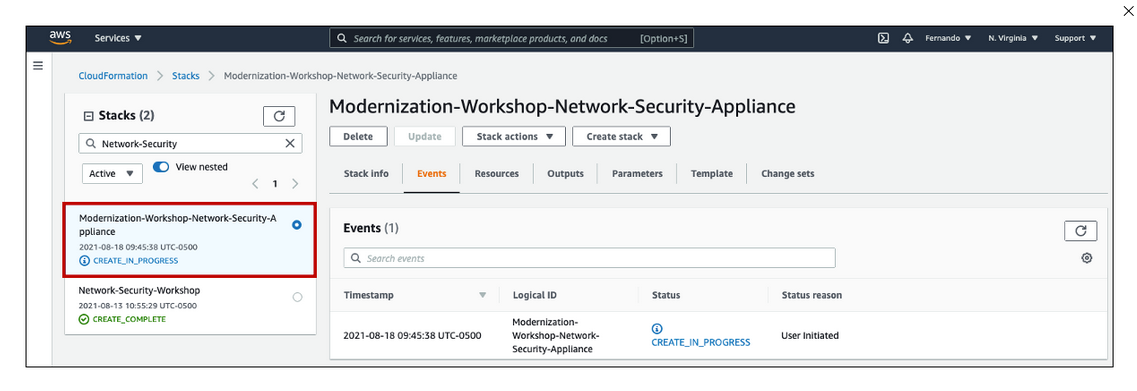Image resolution: width=1137 pixels, height=391 pixels.
Task: Close the image viewer with X
Action: [1127, 10]
